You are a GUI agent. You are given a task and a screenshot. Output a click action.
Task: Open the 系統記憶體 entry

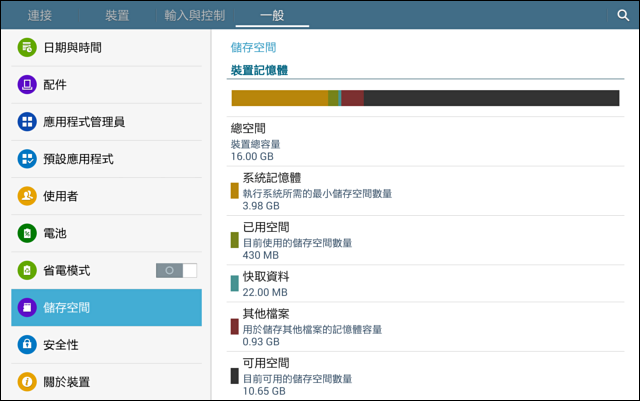coord(426,191)
